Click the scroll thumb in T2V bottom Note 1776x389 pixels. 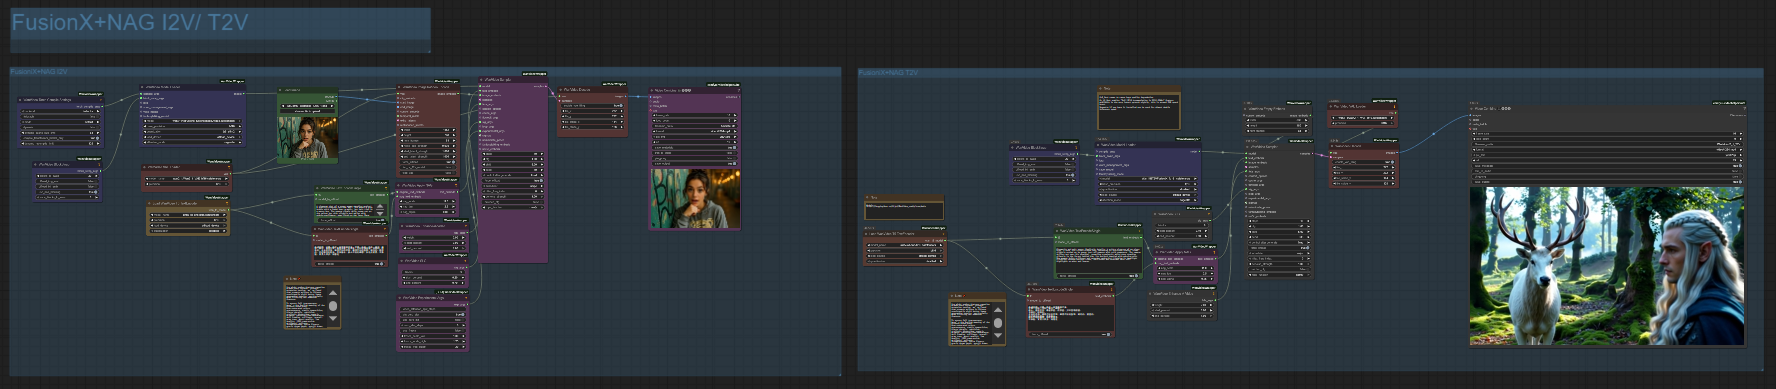pos(997,323)
